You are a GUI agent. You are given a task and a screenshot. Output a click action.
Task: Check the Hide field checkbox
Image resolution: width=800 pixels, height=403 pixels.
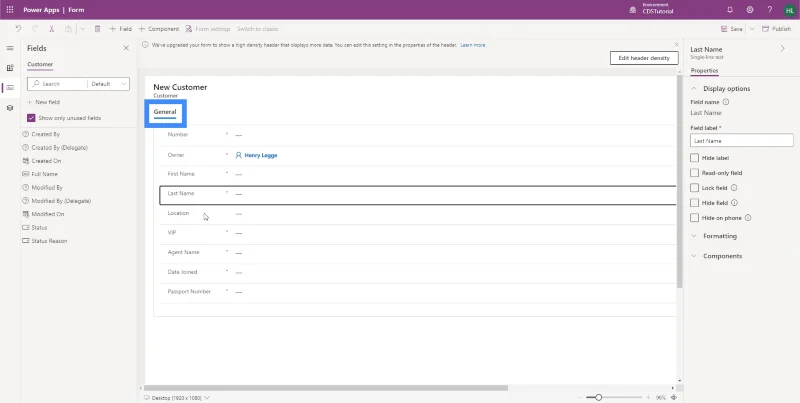(x=694, y=203)
